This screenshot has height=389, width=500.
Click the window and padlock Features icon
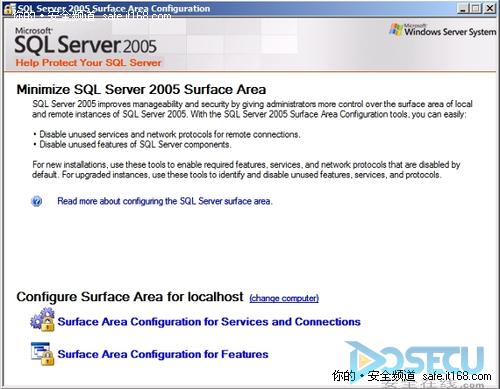(x=43, y=353)
